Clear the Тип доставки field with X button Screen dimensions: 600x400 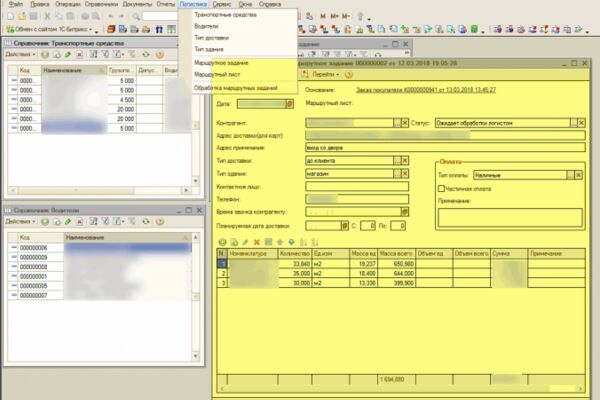point(405,161)
